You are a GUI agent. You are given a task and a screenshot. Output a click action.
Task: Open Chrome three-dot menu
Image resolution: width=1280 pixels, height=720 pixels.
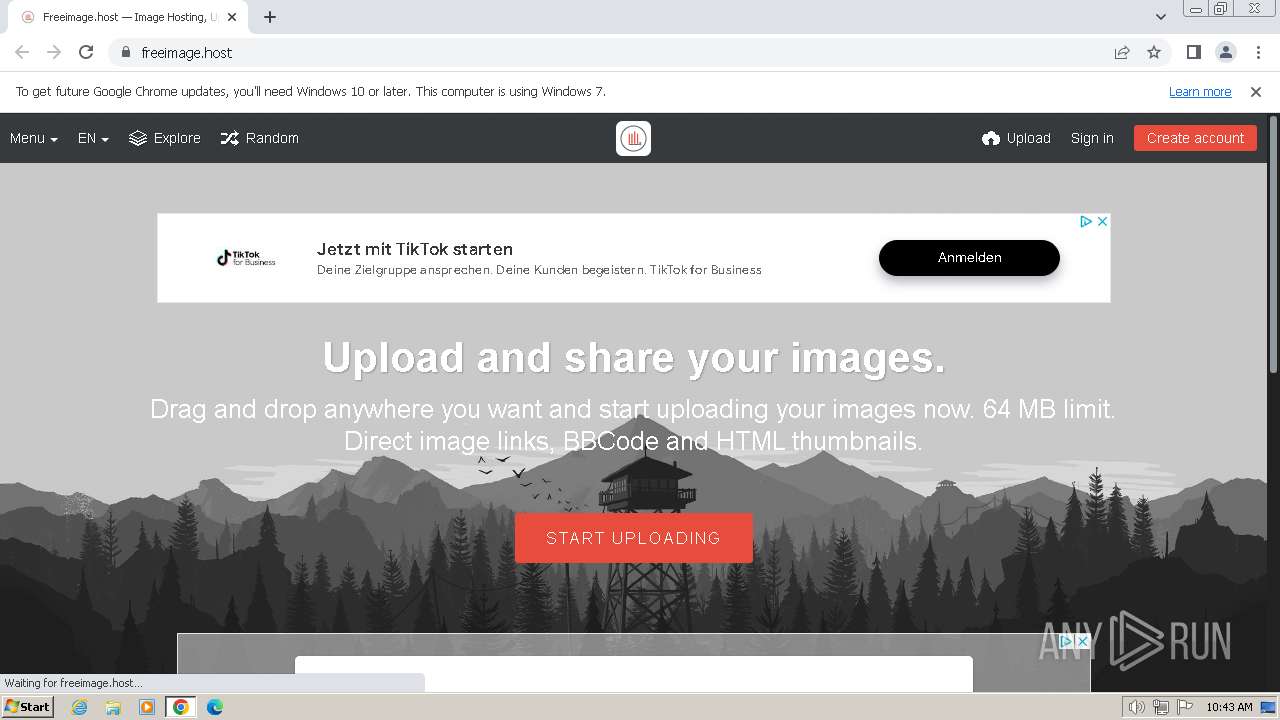click(1258, 52)
